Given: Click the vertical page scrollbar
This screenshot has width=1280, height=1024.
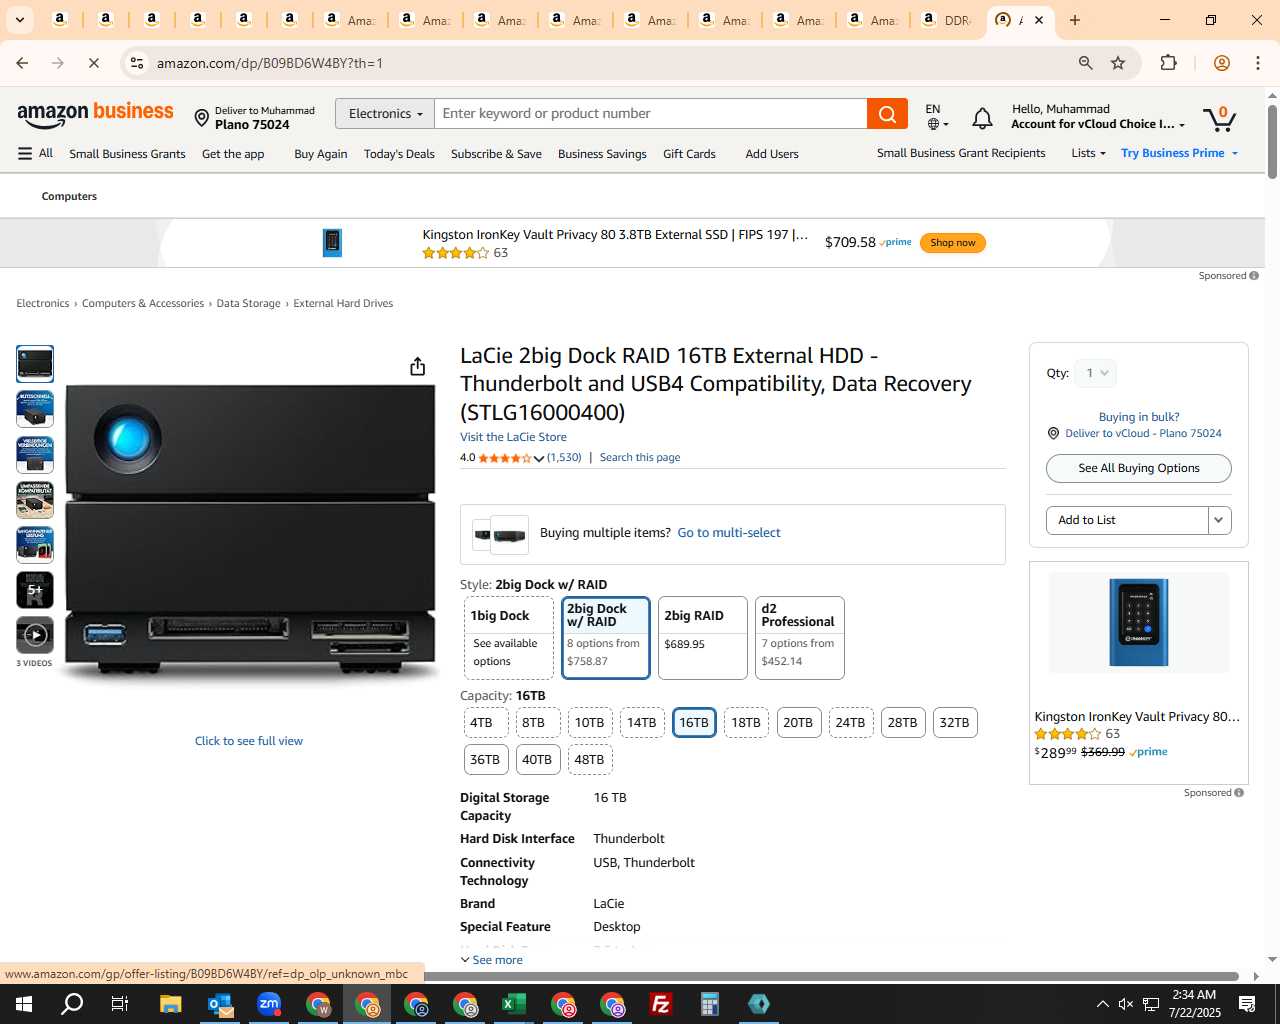Looking at the screenshot, I should [x=1272, y=140].
